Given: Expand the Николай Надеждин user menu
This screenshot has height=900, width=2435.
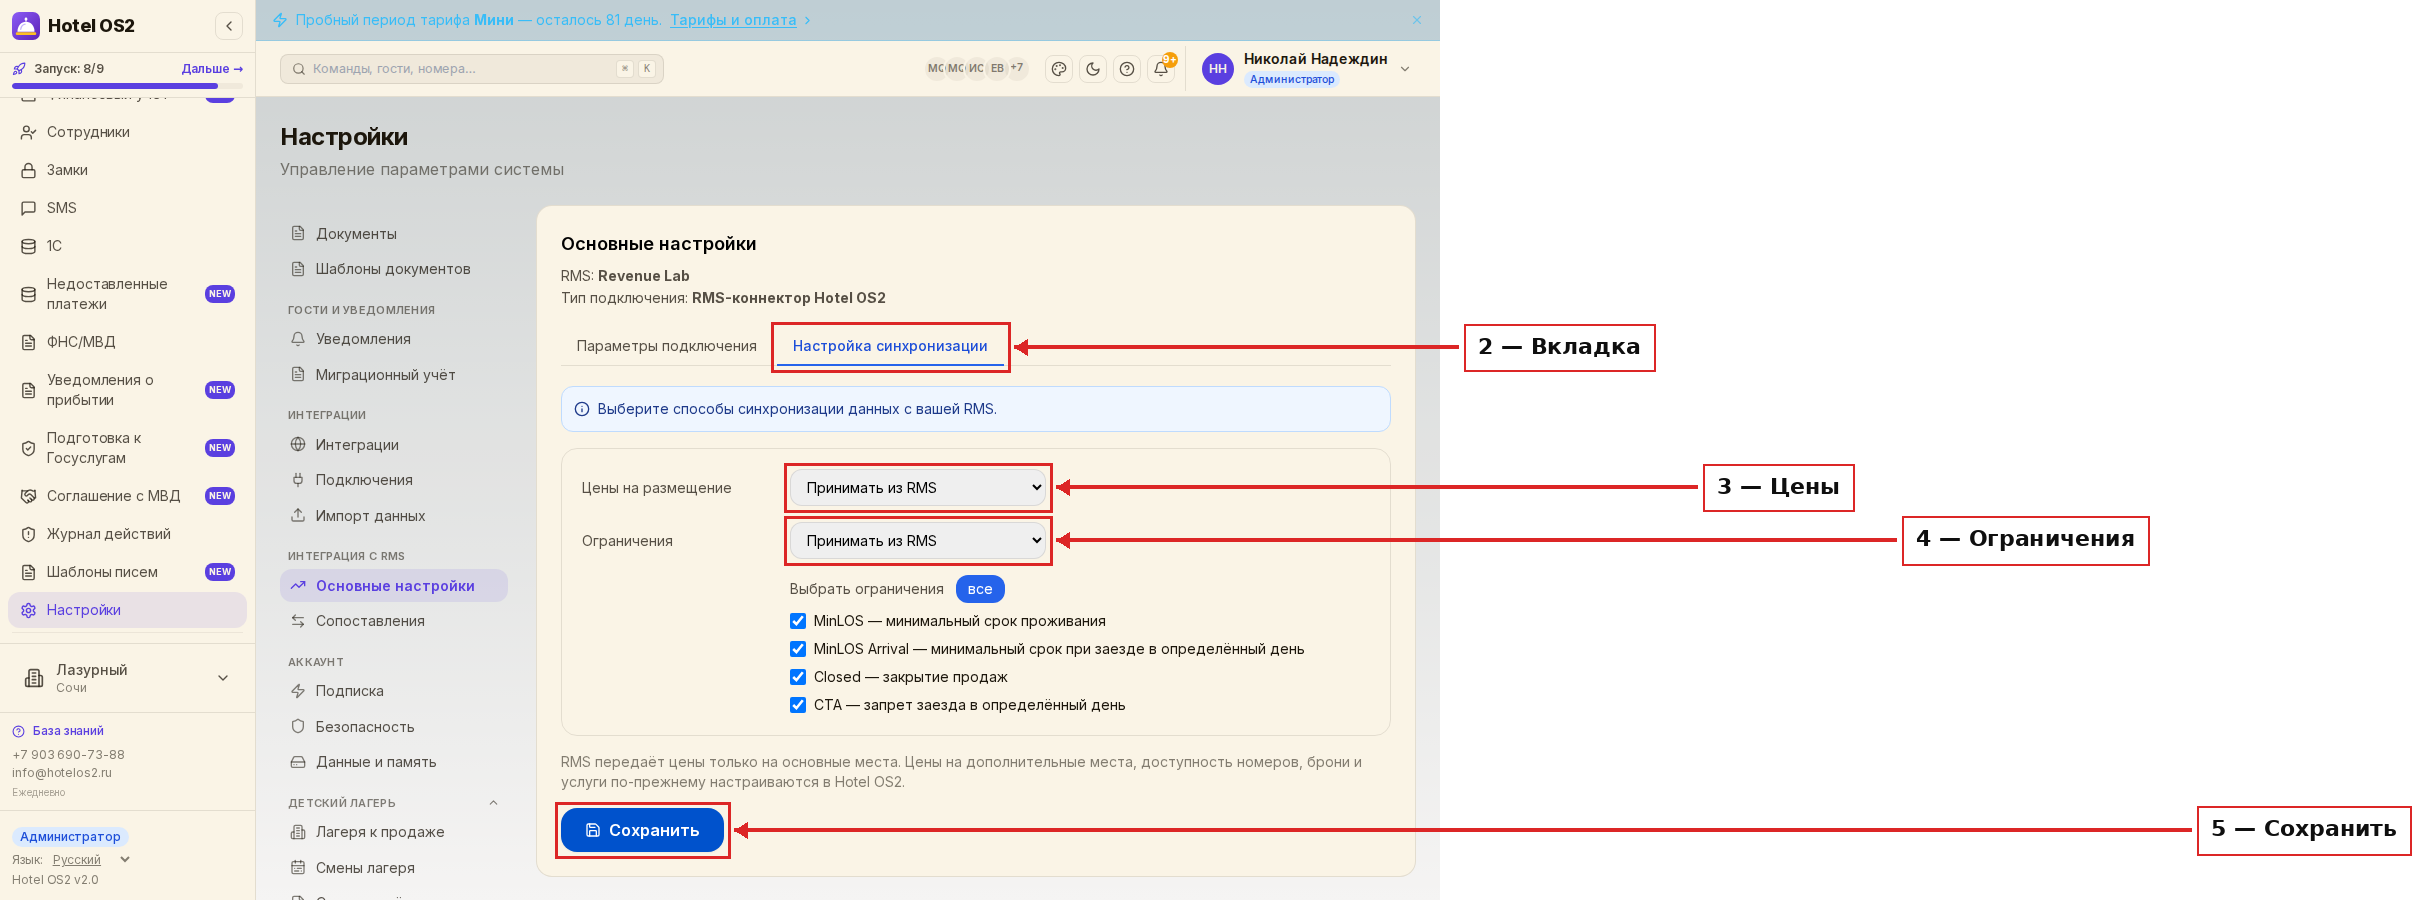Looking at the screenshot, I should (1306, 69).
